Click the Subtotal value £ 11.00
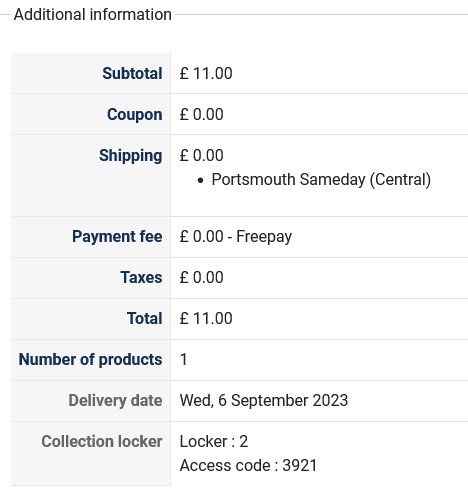Viewport: 468px width, 493px height. [206, 73]
